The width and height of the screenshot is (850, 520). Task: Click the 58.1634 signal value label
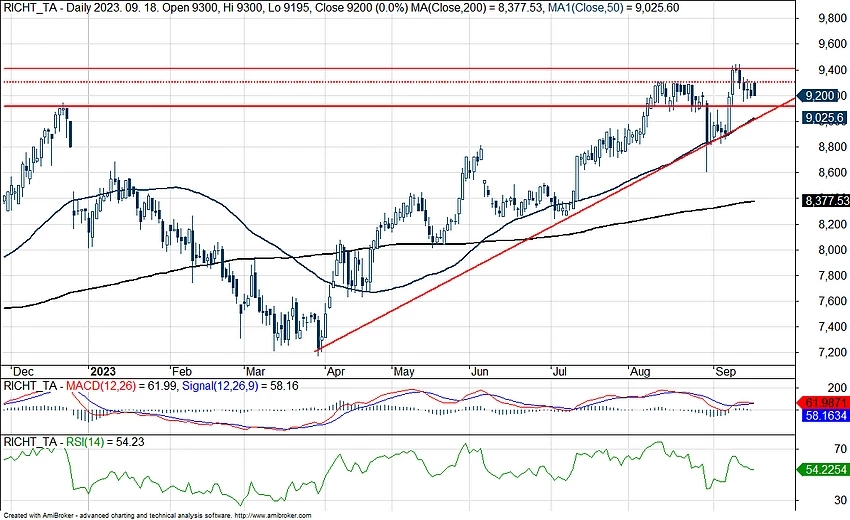coord(826,416)
